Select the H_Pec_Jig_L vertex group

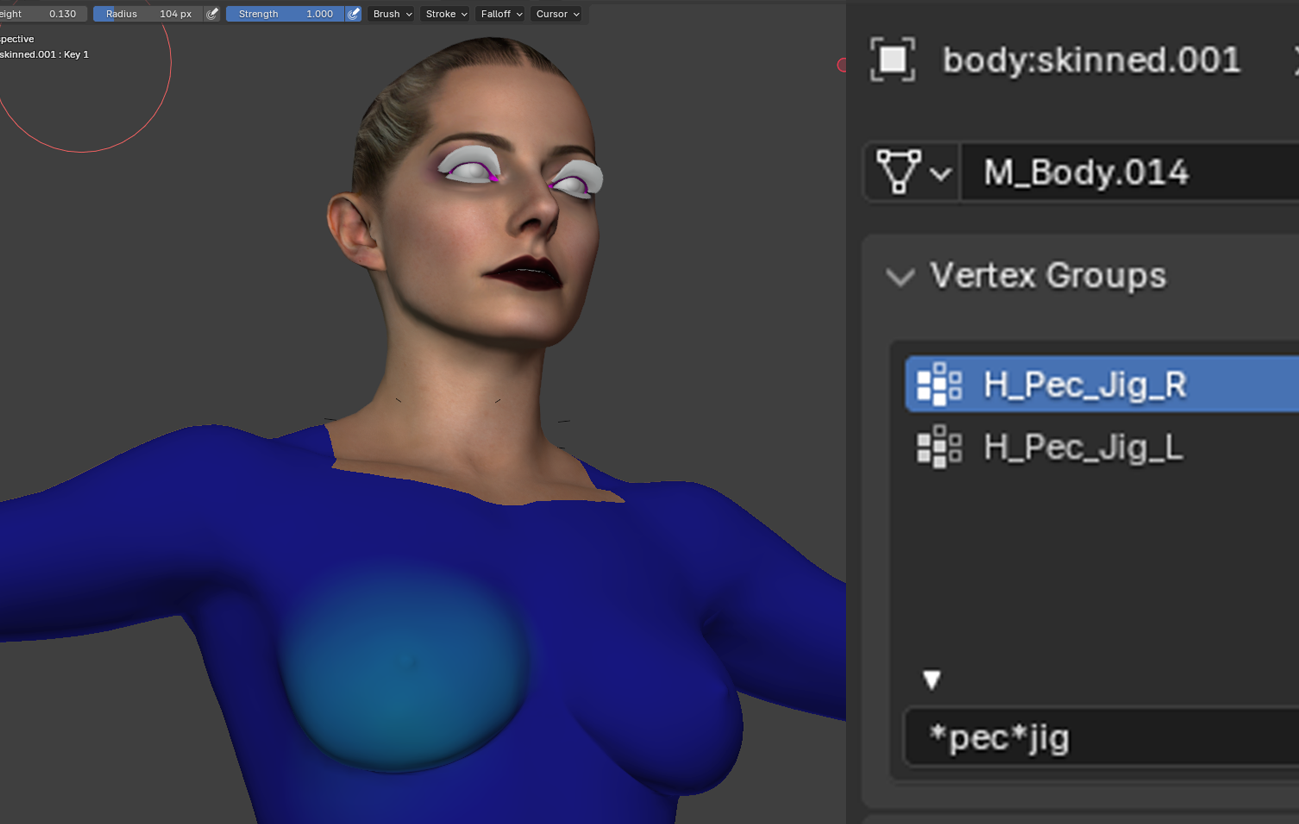[1101, 447]
